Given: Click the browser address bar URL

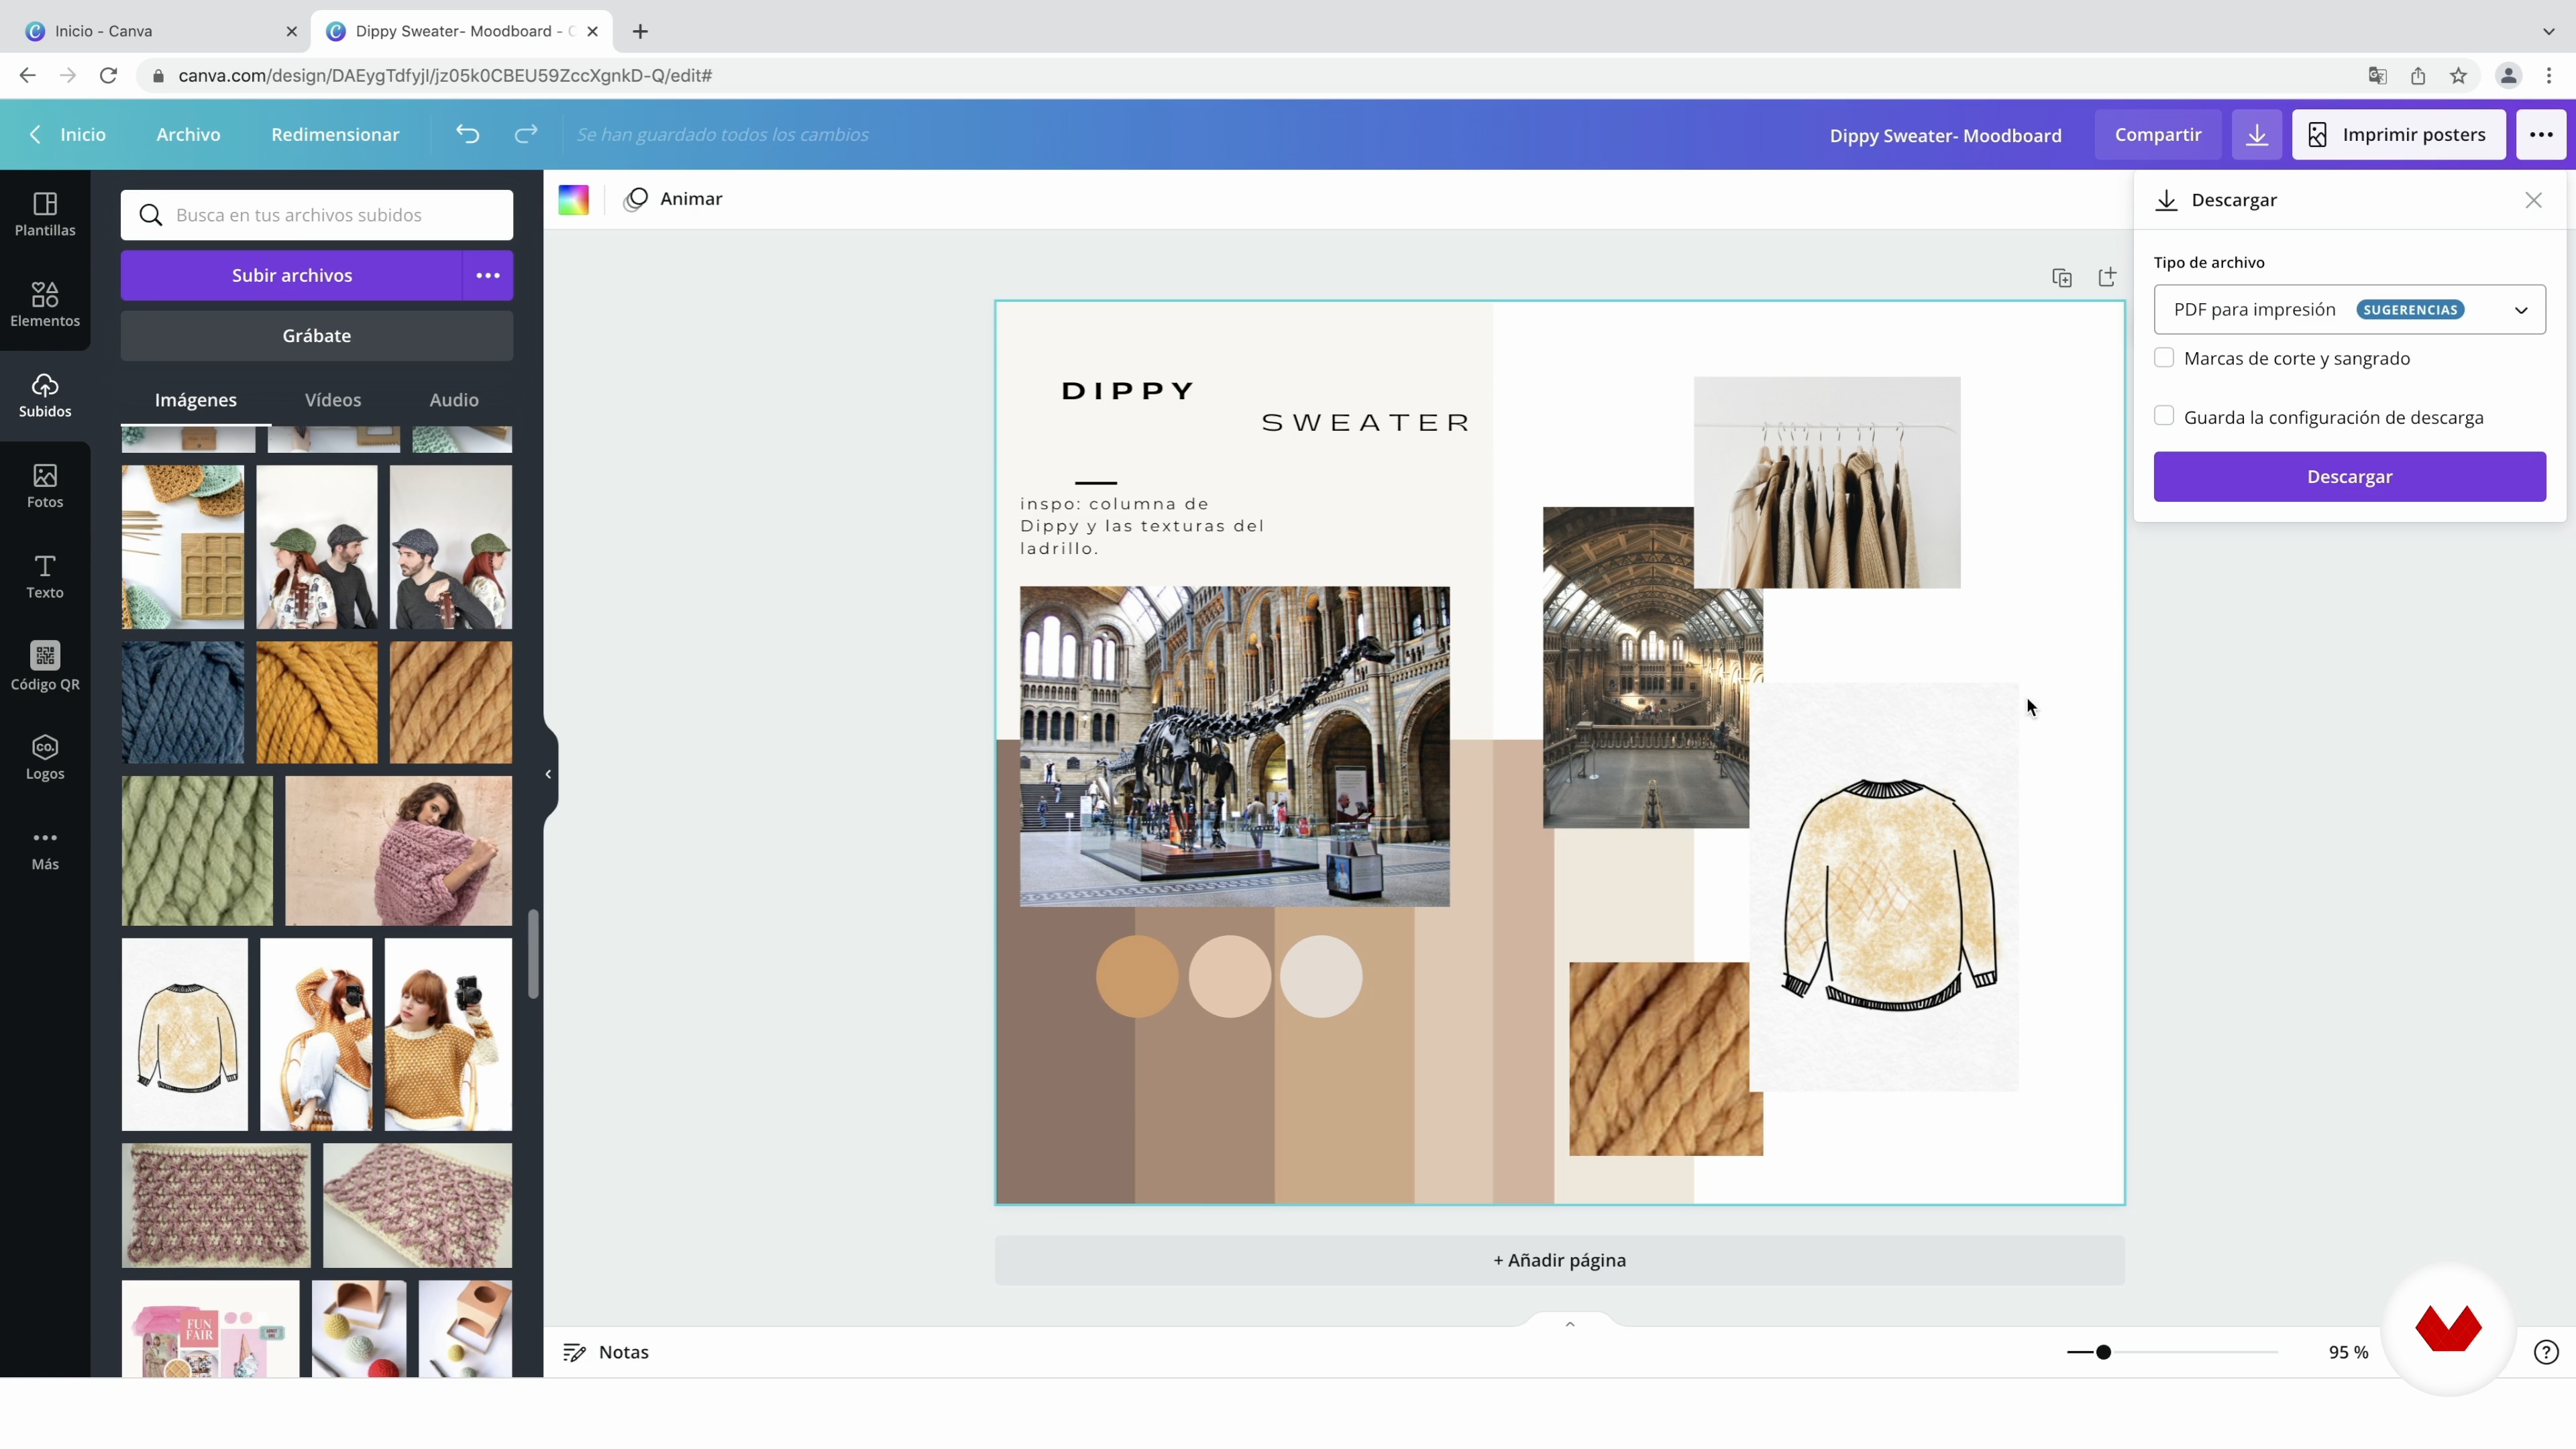Looking at the screenshot, I should click(x=445, y=76).
